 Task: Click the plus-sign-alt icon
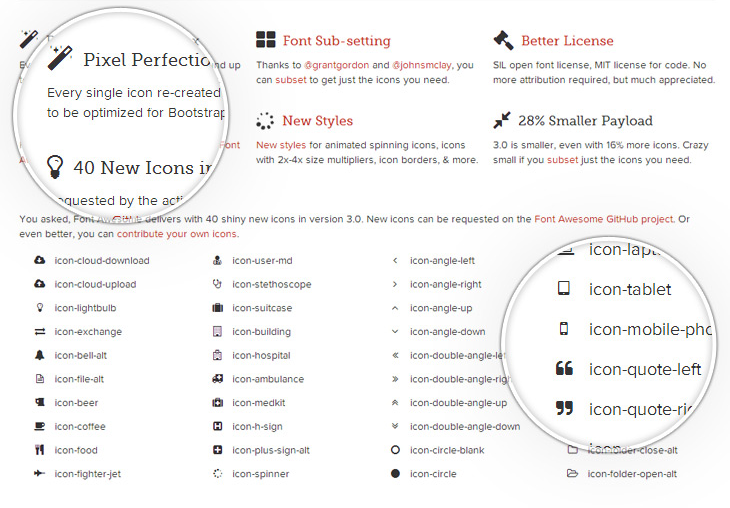[x=217, y=450]
